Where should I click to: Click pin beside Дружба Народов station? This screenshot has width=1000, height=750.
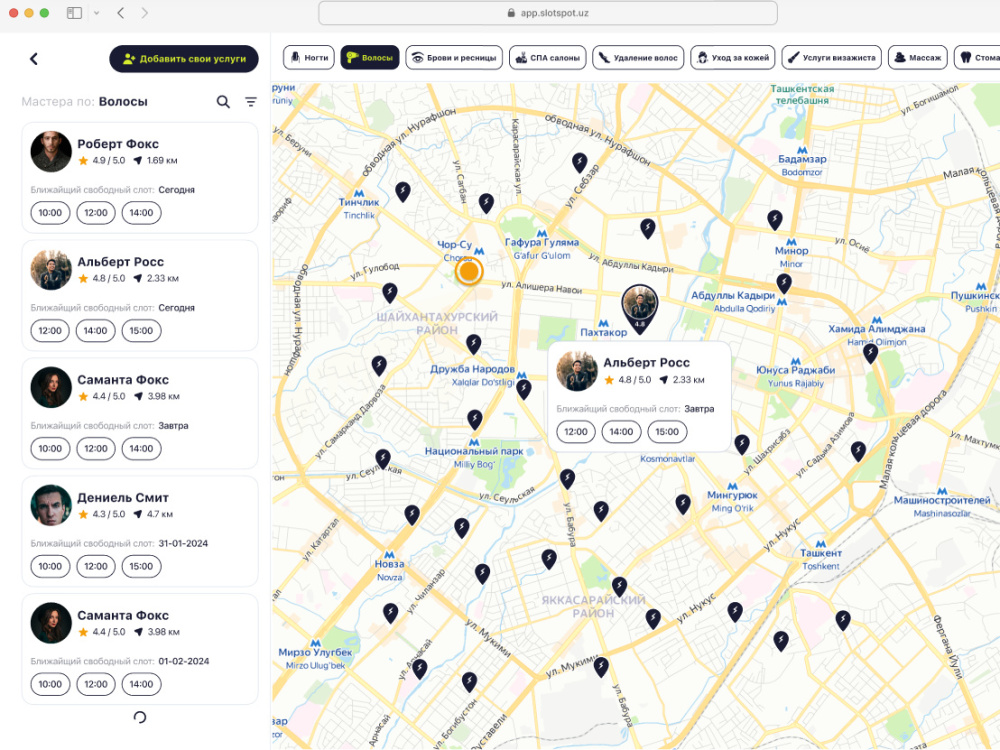pyautogui.click(x=524, y=389)
